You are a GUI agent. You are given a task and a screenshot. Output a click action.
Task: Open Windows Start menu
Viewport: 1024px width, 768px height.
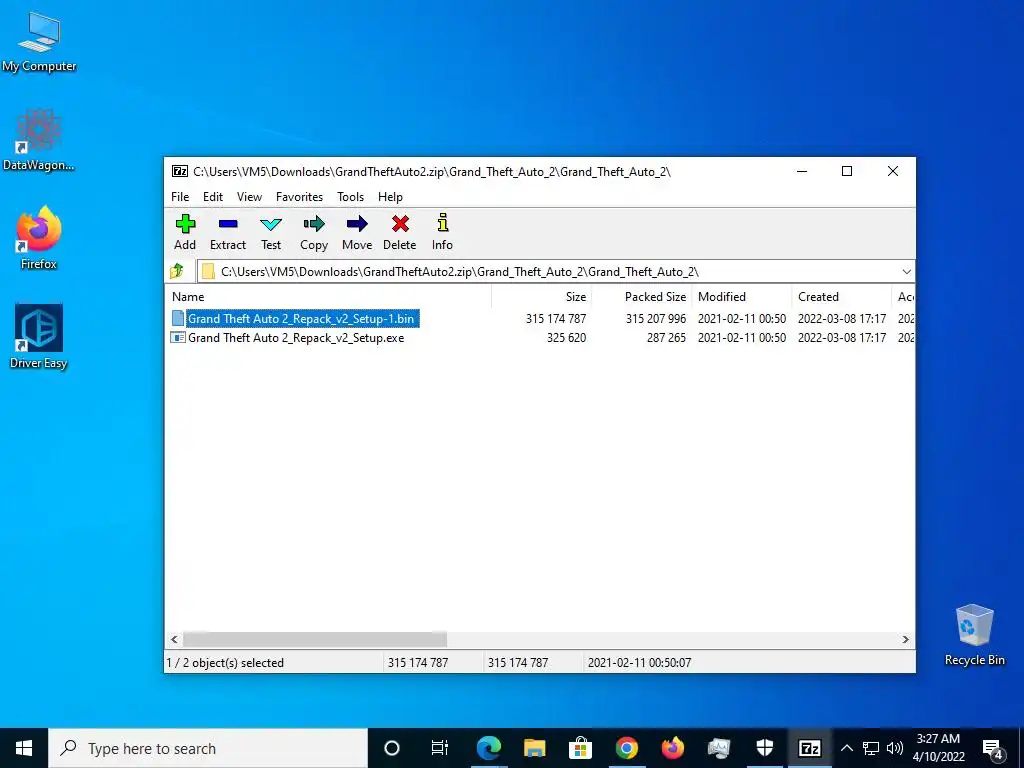point(24,748)
